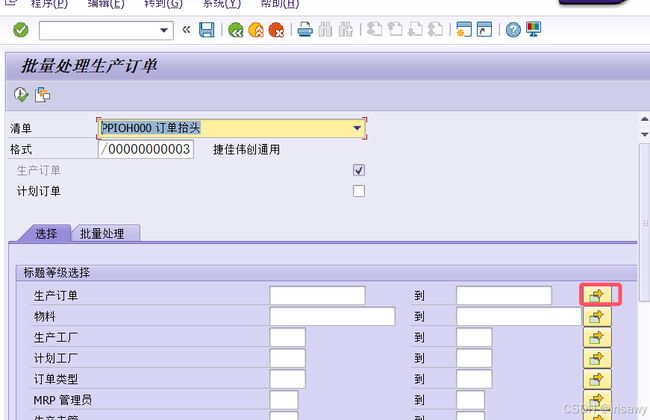Click the Next Page icon
The height and width of the screenshot is (420, 650).
415,30
